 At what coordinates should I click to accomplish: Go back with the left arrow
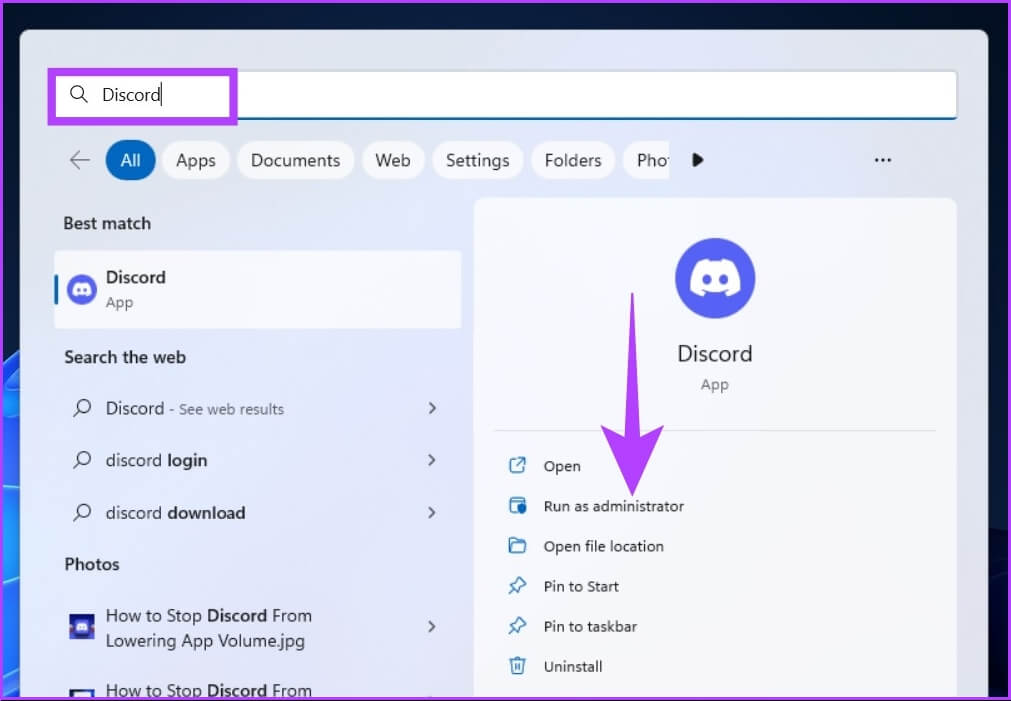point(80,160)
